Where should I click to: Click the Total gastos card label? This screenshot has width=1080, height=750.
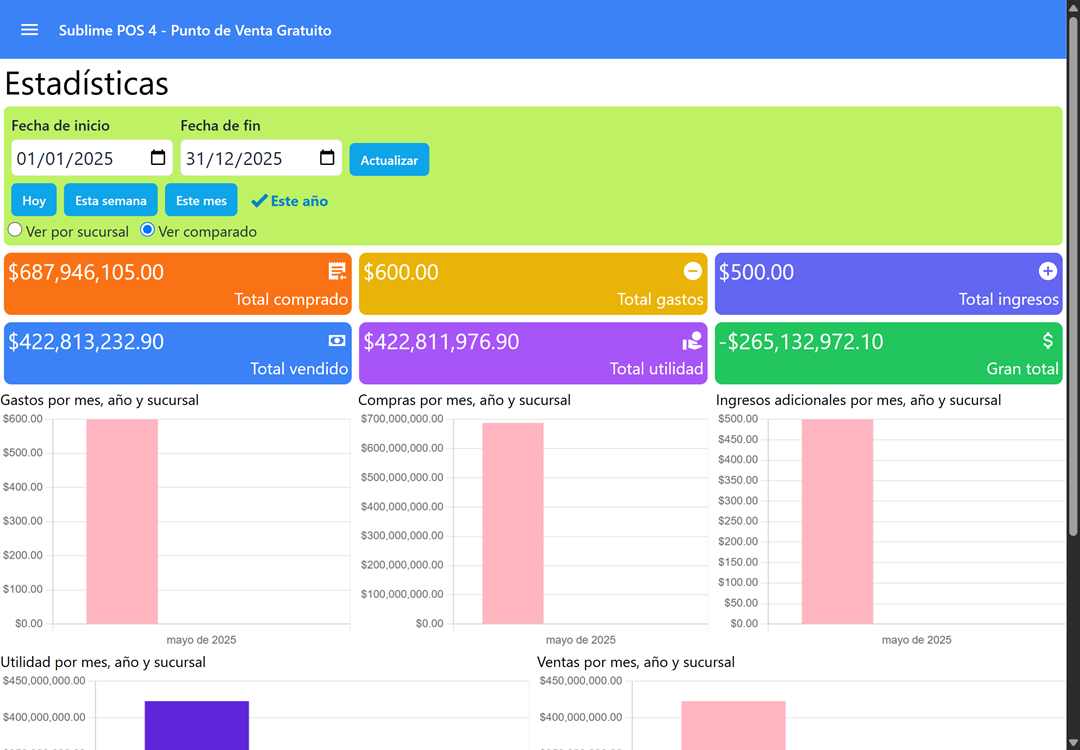[660, 300]
